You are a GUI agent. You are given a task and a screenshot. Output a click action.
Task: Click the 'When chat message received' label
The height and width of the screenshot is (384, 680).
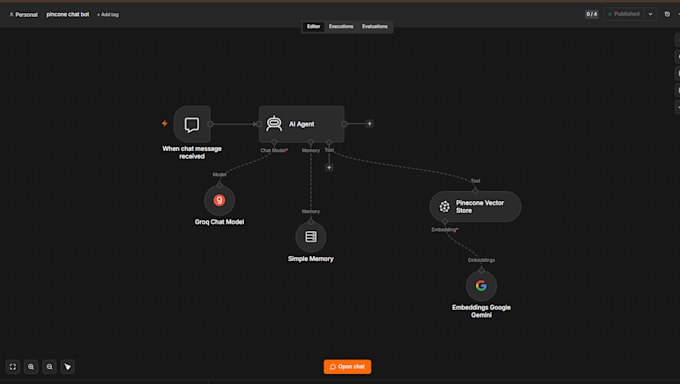192,153
